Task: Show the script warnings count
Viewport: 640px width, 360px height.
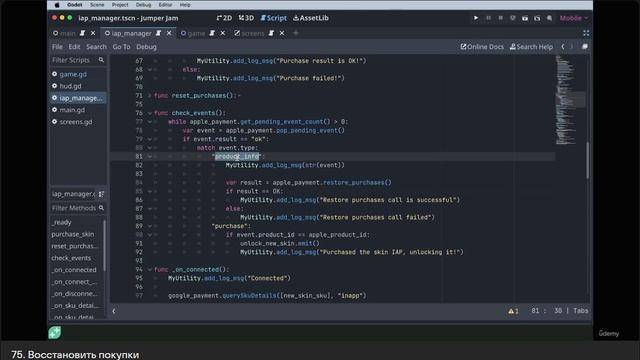Action: (x=513, y=311)
